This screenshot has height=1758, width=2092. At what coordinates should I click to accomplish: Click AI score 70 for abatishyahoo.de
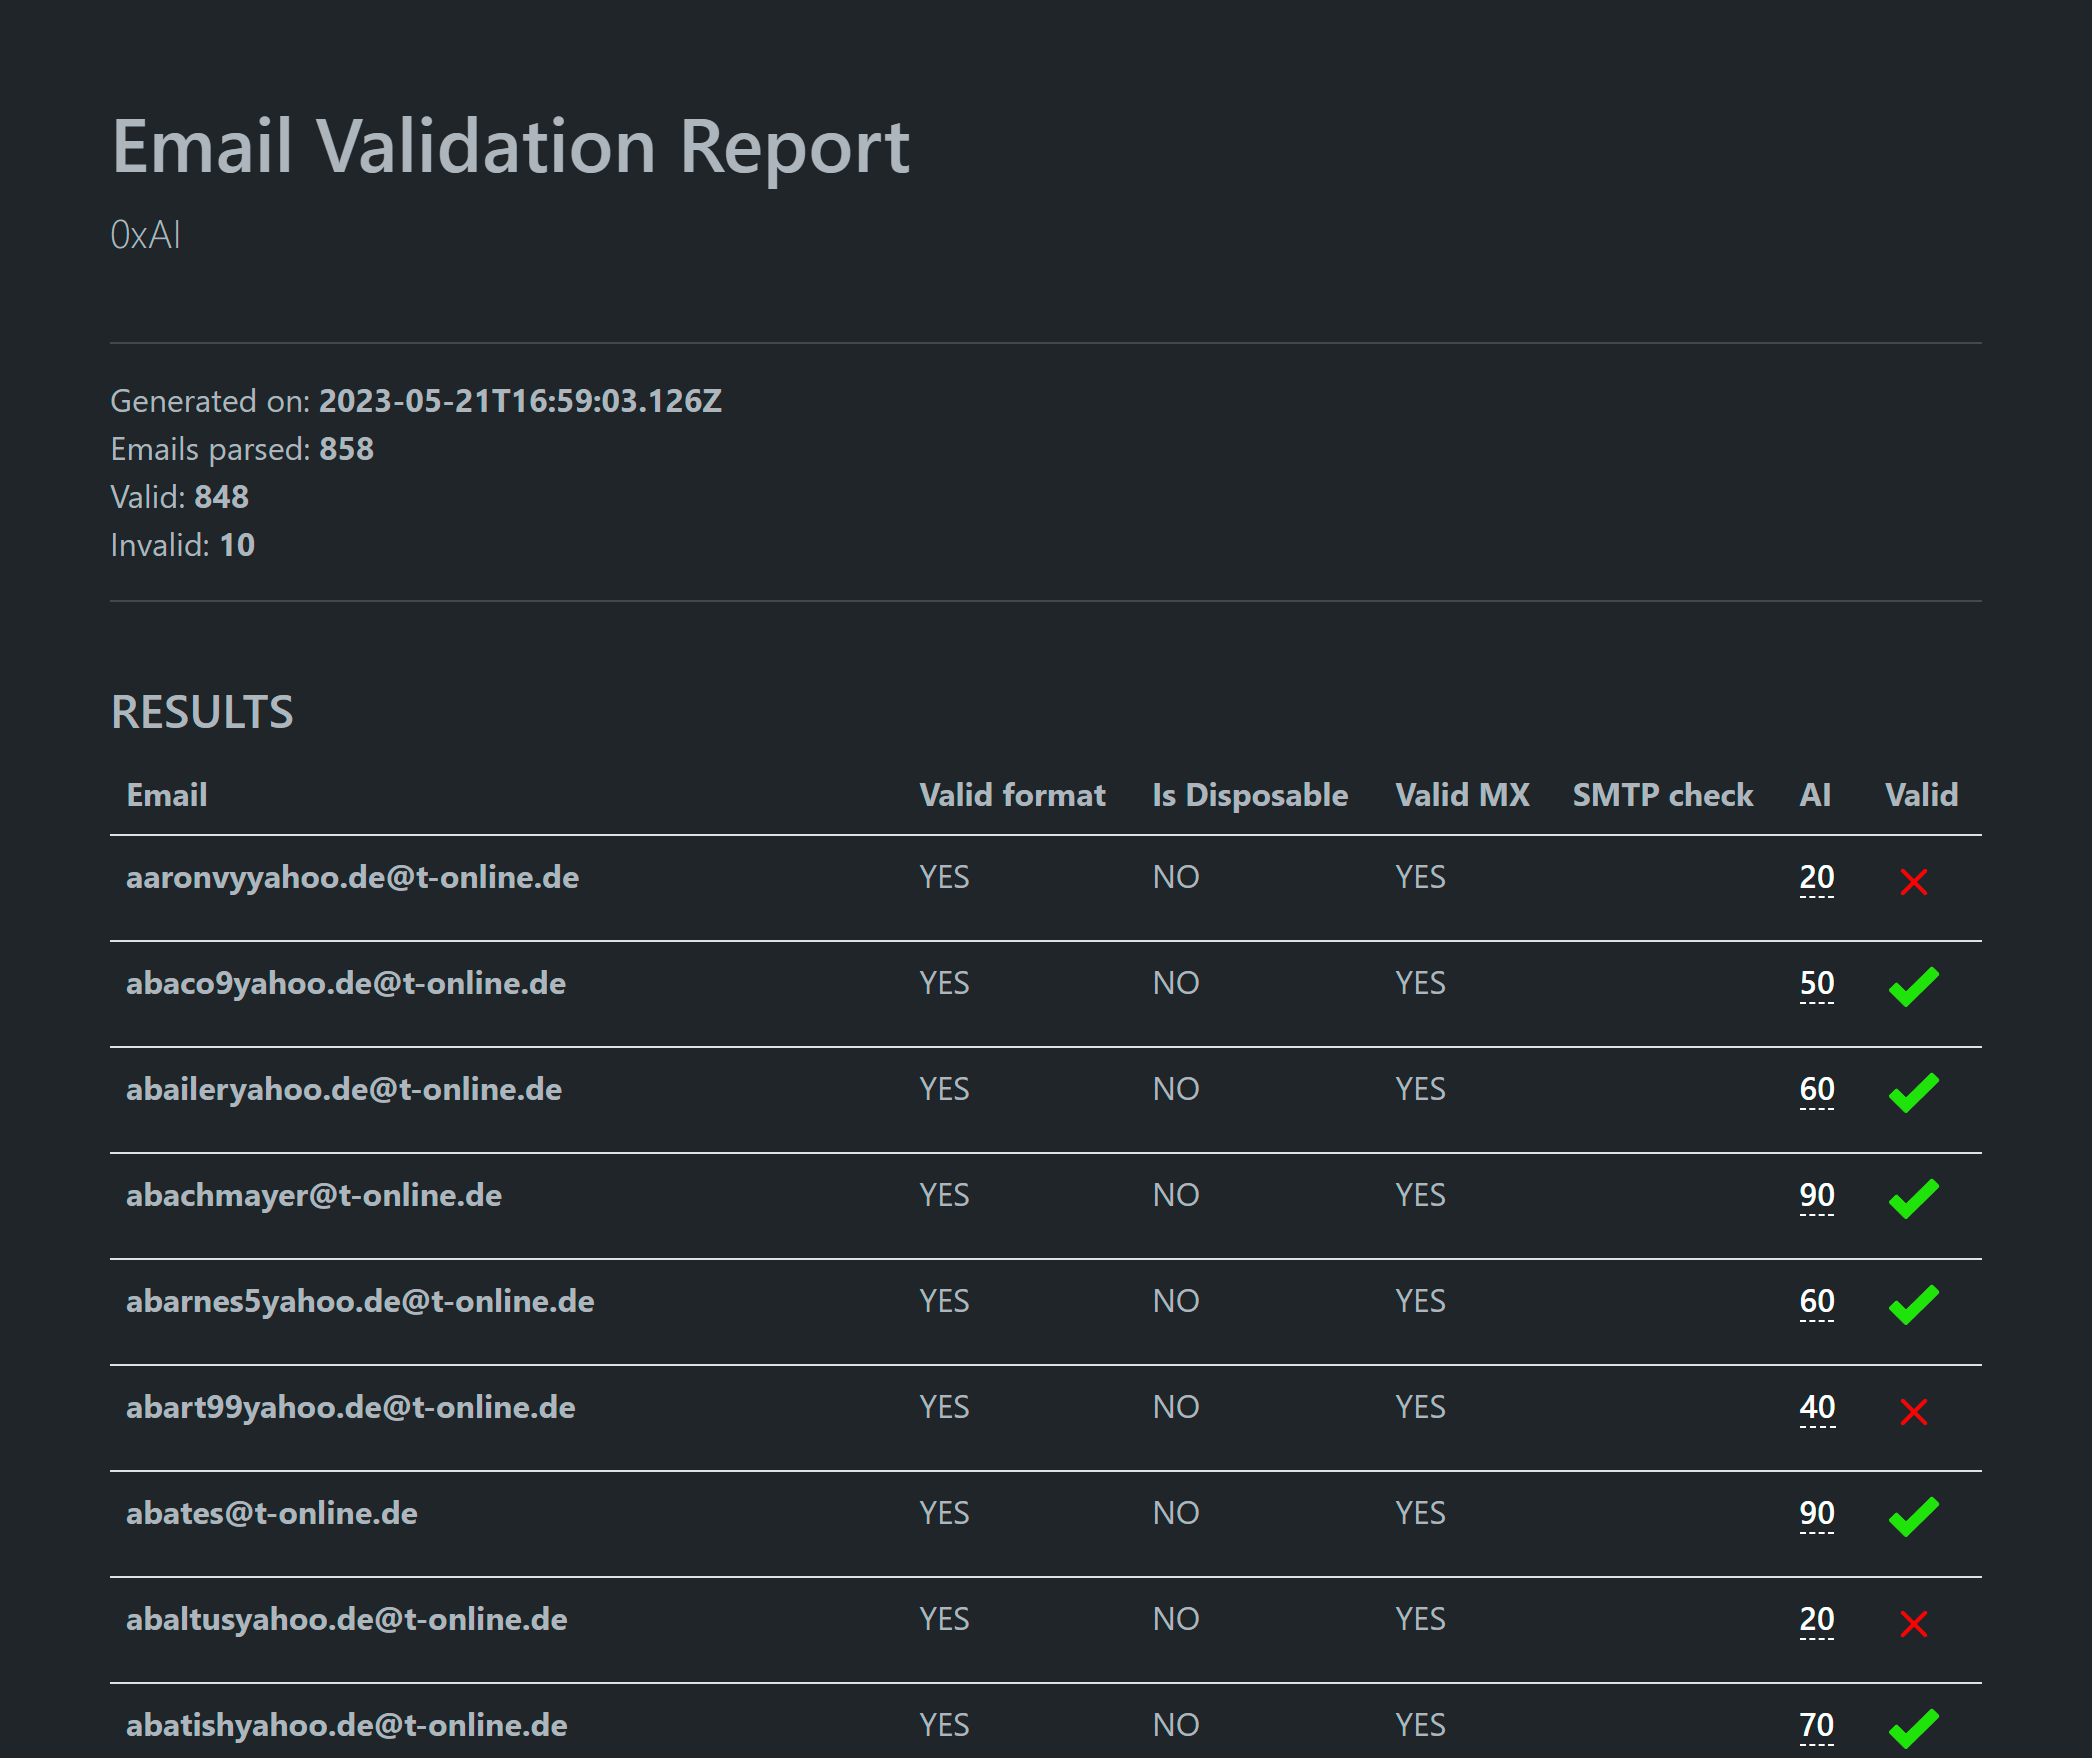tap(1816, 1725)
